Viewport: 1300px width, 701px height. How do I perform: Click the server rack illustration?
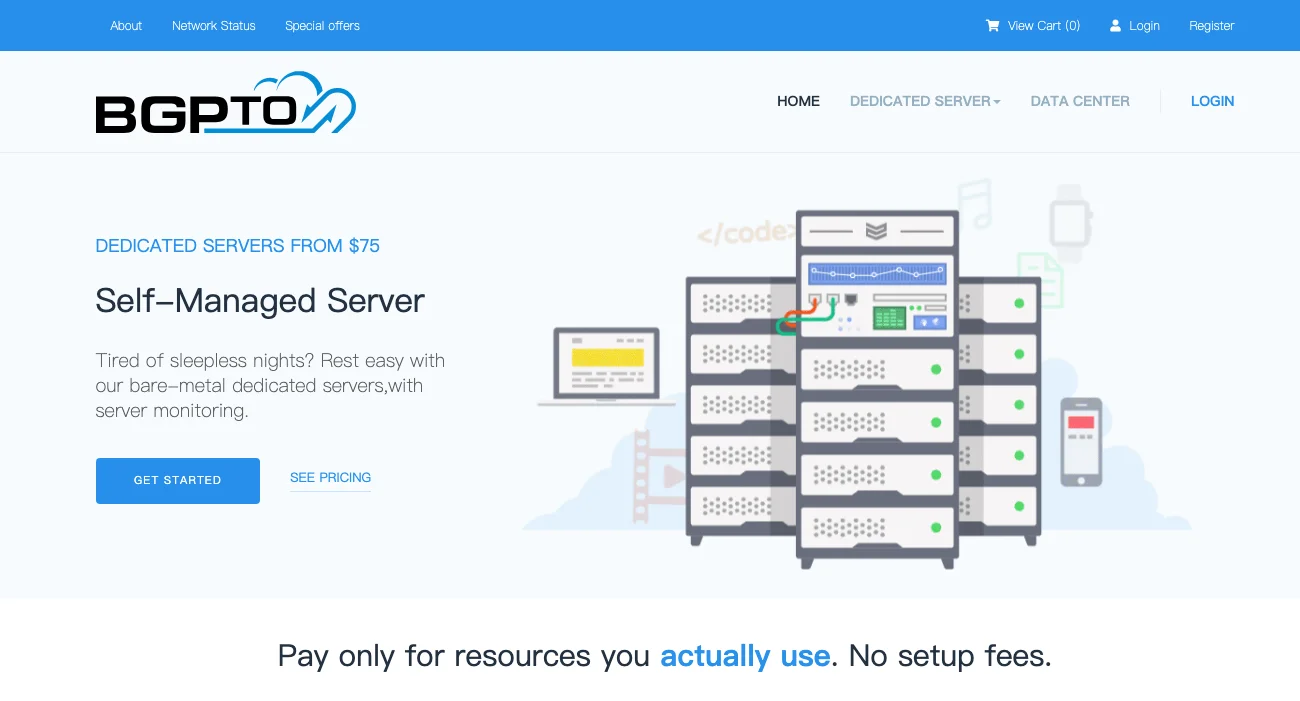point(862,388)
